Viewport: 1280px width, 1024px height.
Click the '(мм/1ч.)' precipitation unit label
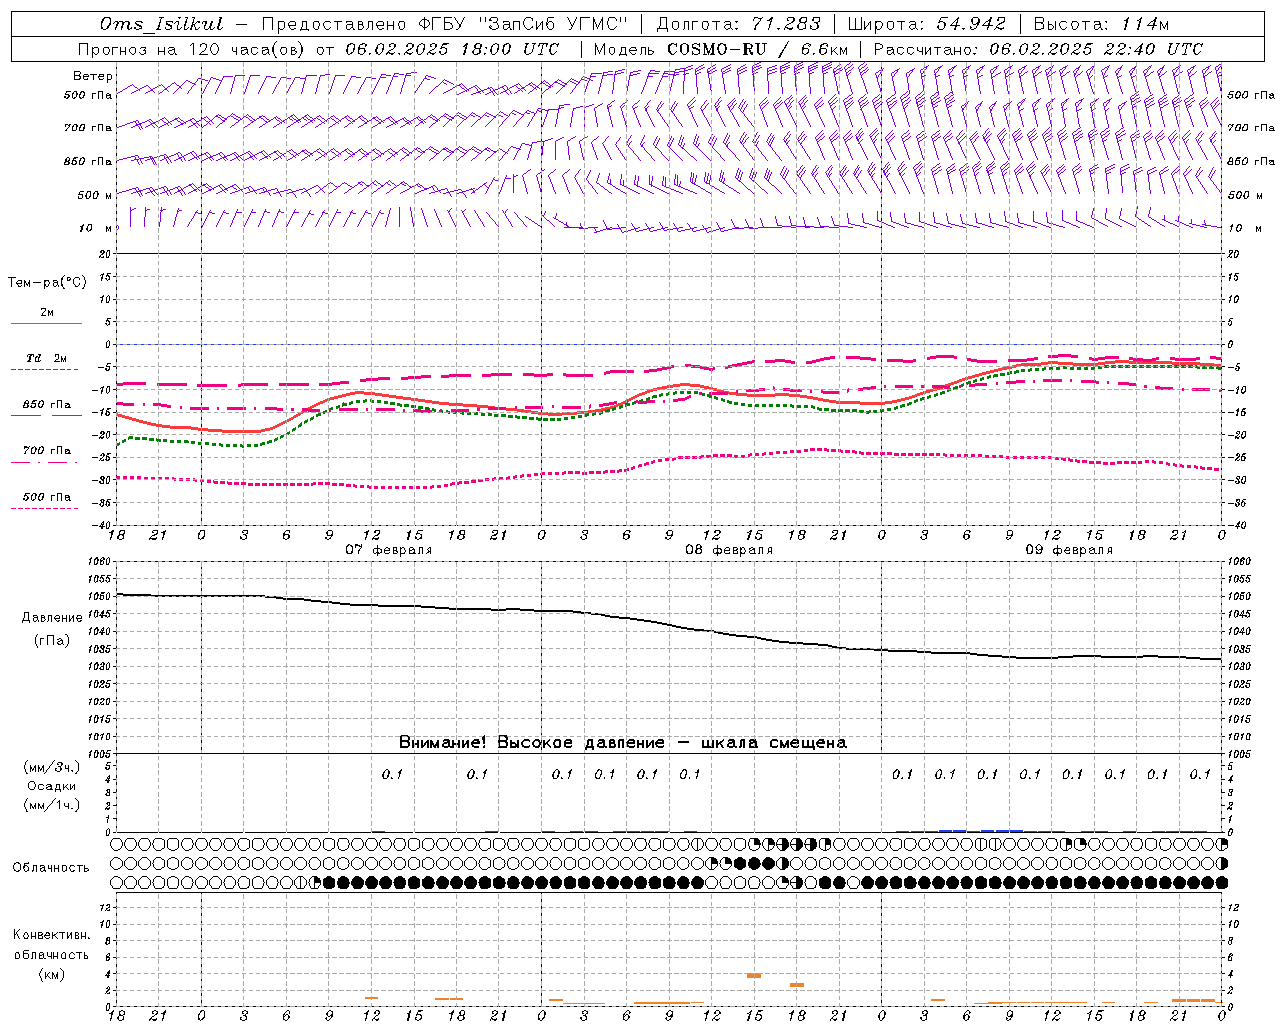pos(52,805)
